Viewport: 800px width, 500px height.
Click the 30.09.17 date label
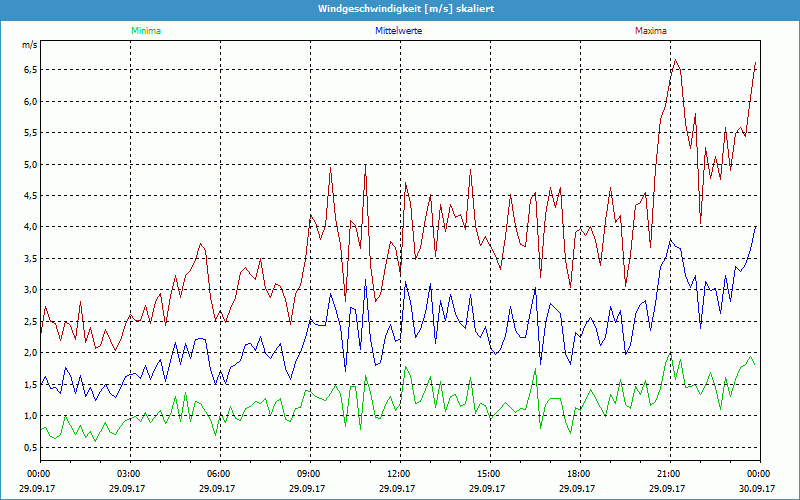click(x=757, y=488)
